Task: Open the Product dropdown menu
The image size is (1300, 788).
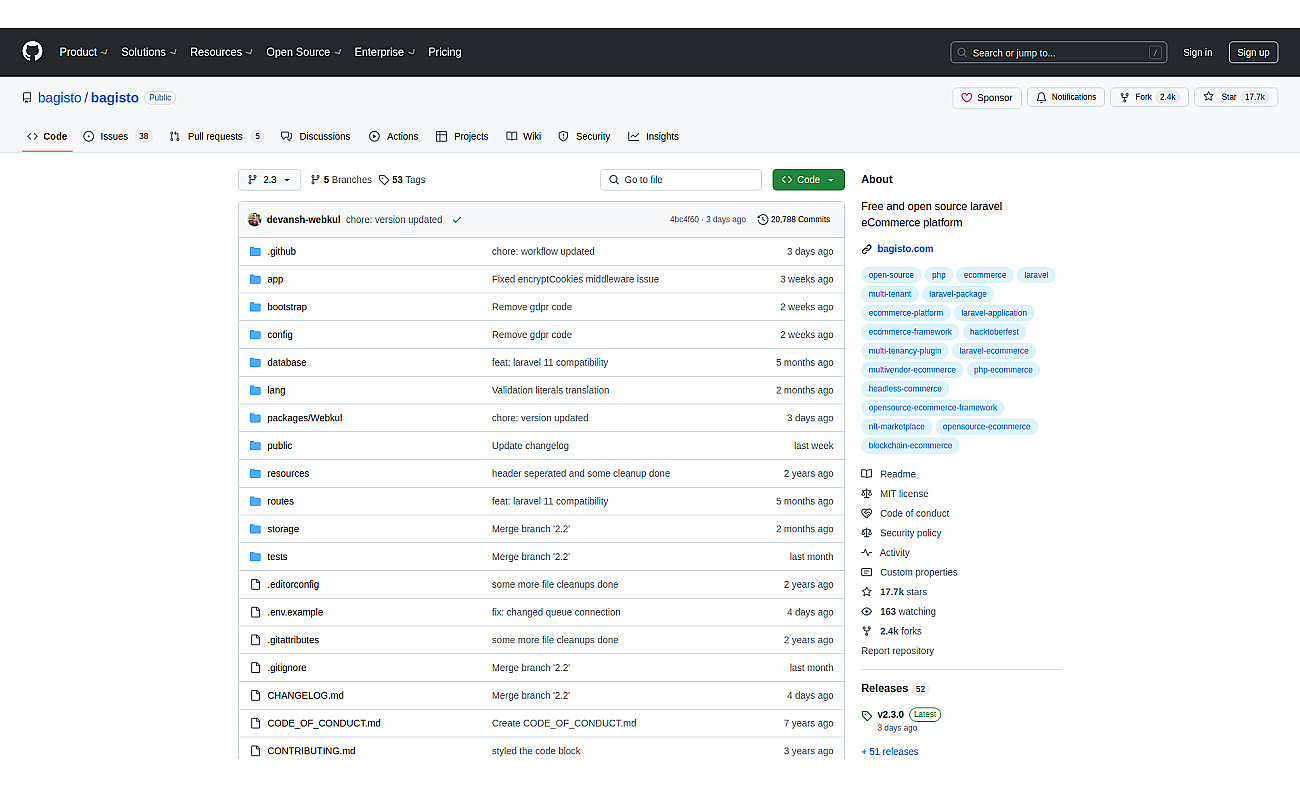Action: [82, 52]
